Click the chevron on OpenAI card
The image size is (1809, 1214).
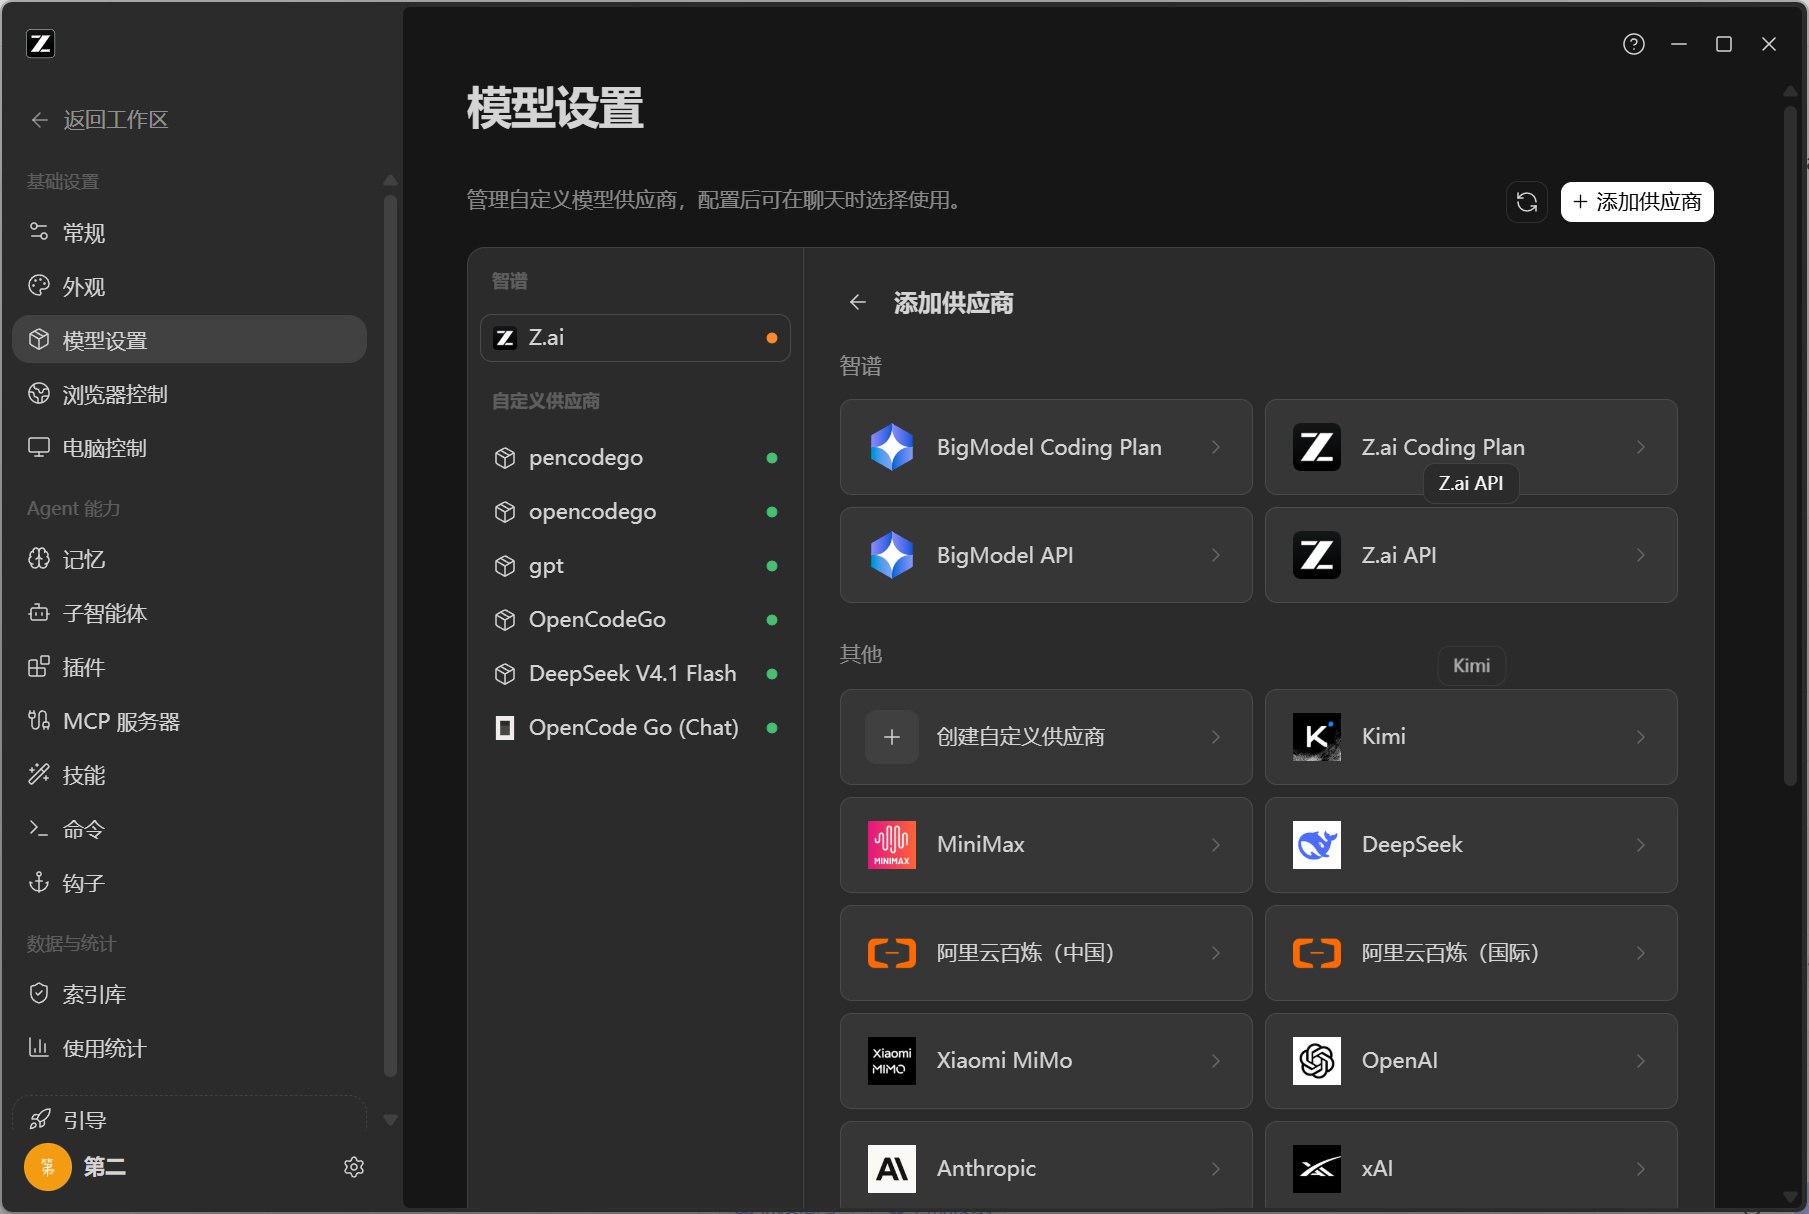(1641, 1061)
